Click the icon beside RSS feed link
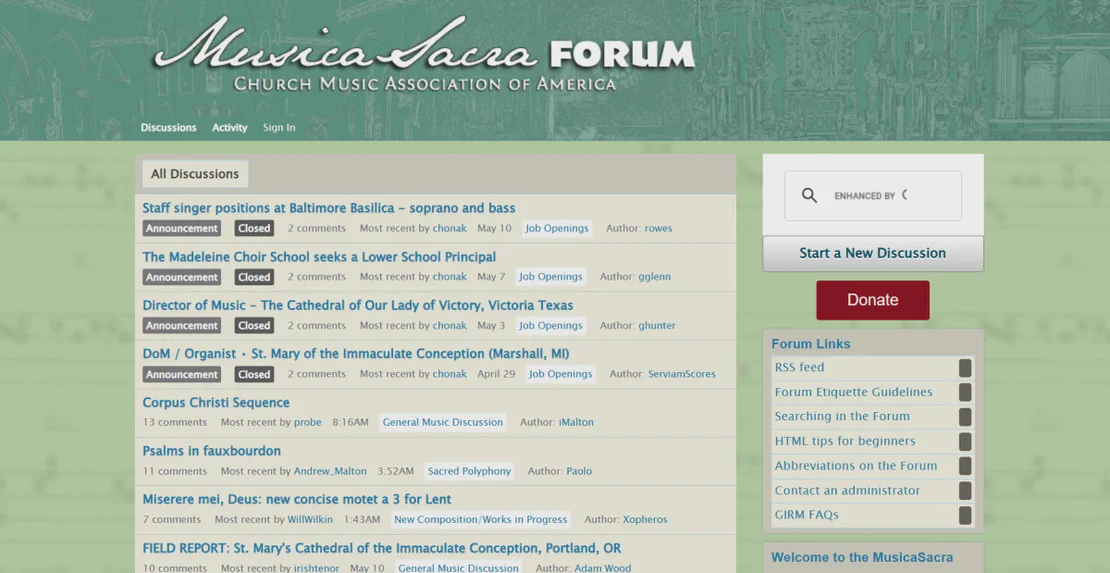Viewport: 1110px width, 573px height. point(965,368)
